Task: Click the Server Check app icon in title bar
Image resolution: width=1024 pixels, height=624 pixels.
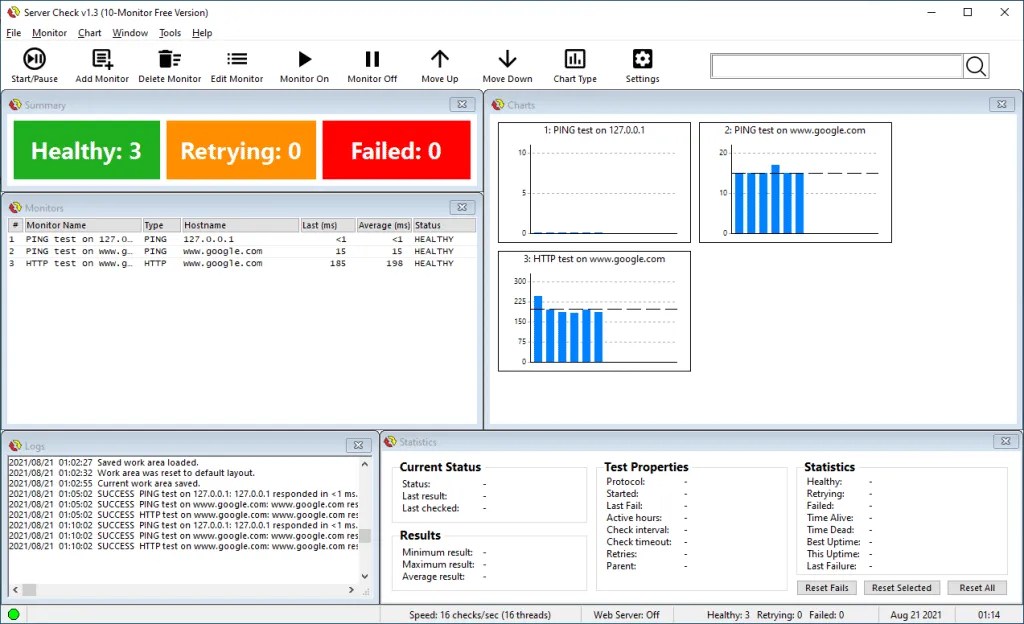Action: (x=13, y=12)
